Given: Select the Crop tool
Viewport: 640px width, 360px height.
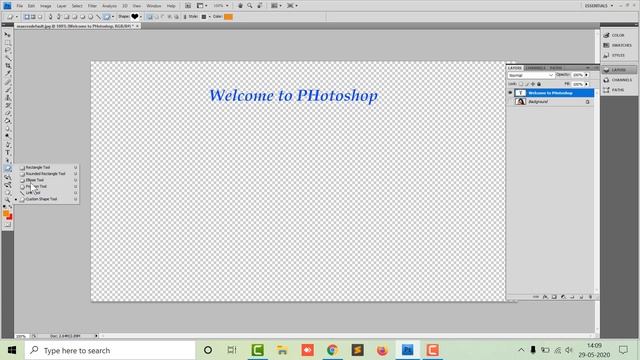Looking at the screenshot, I should [7, 66].
